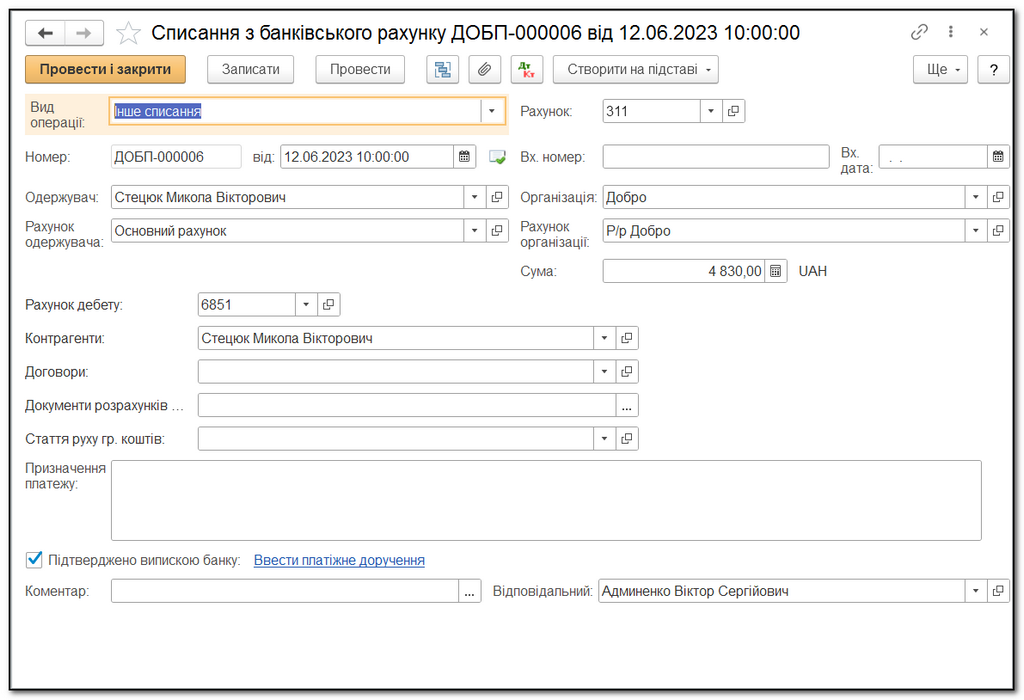Open calendar for Вх. дата field
The height and width of the screenshot is (700, 1024).
point(998,157)
